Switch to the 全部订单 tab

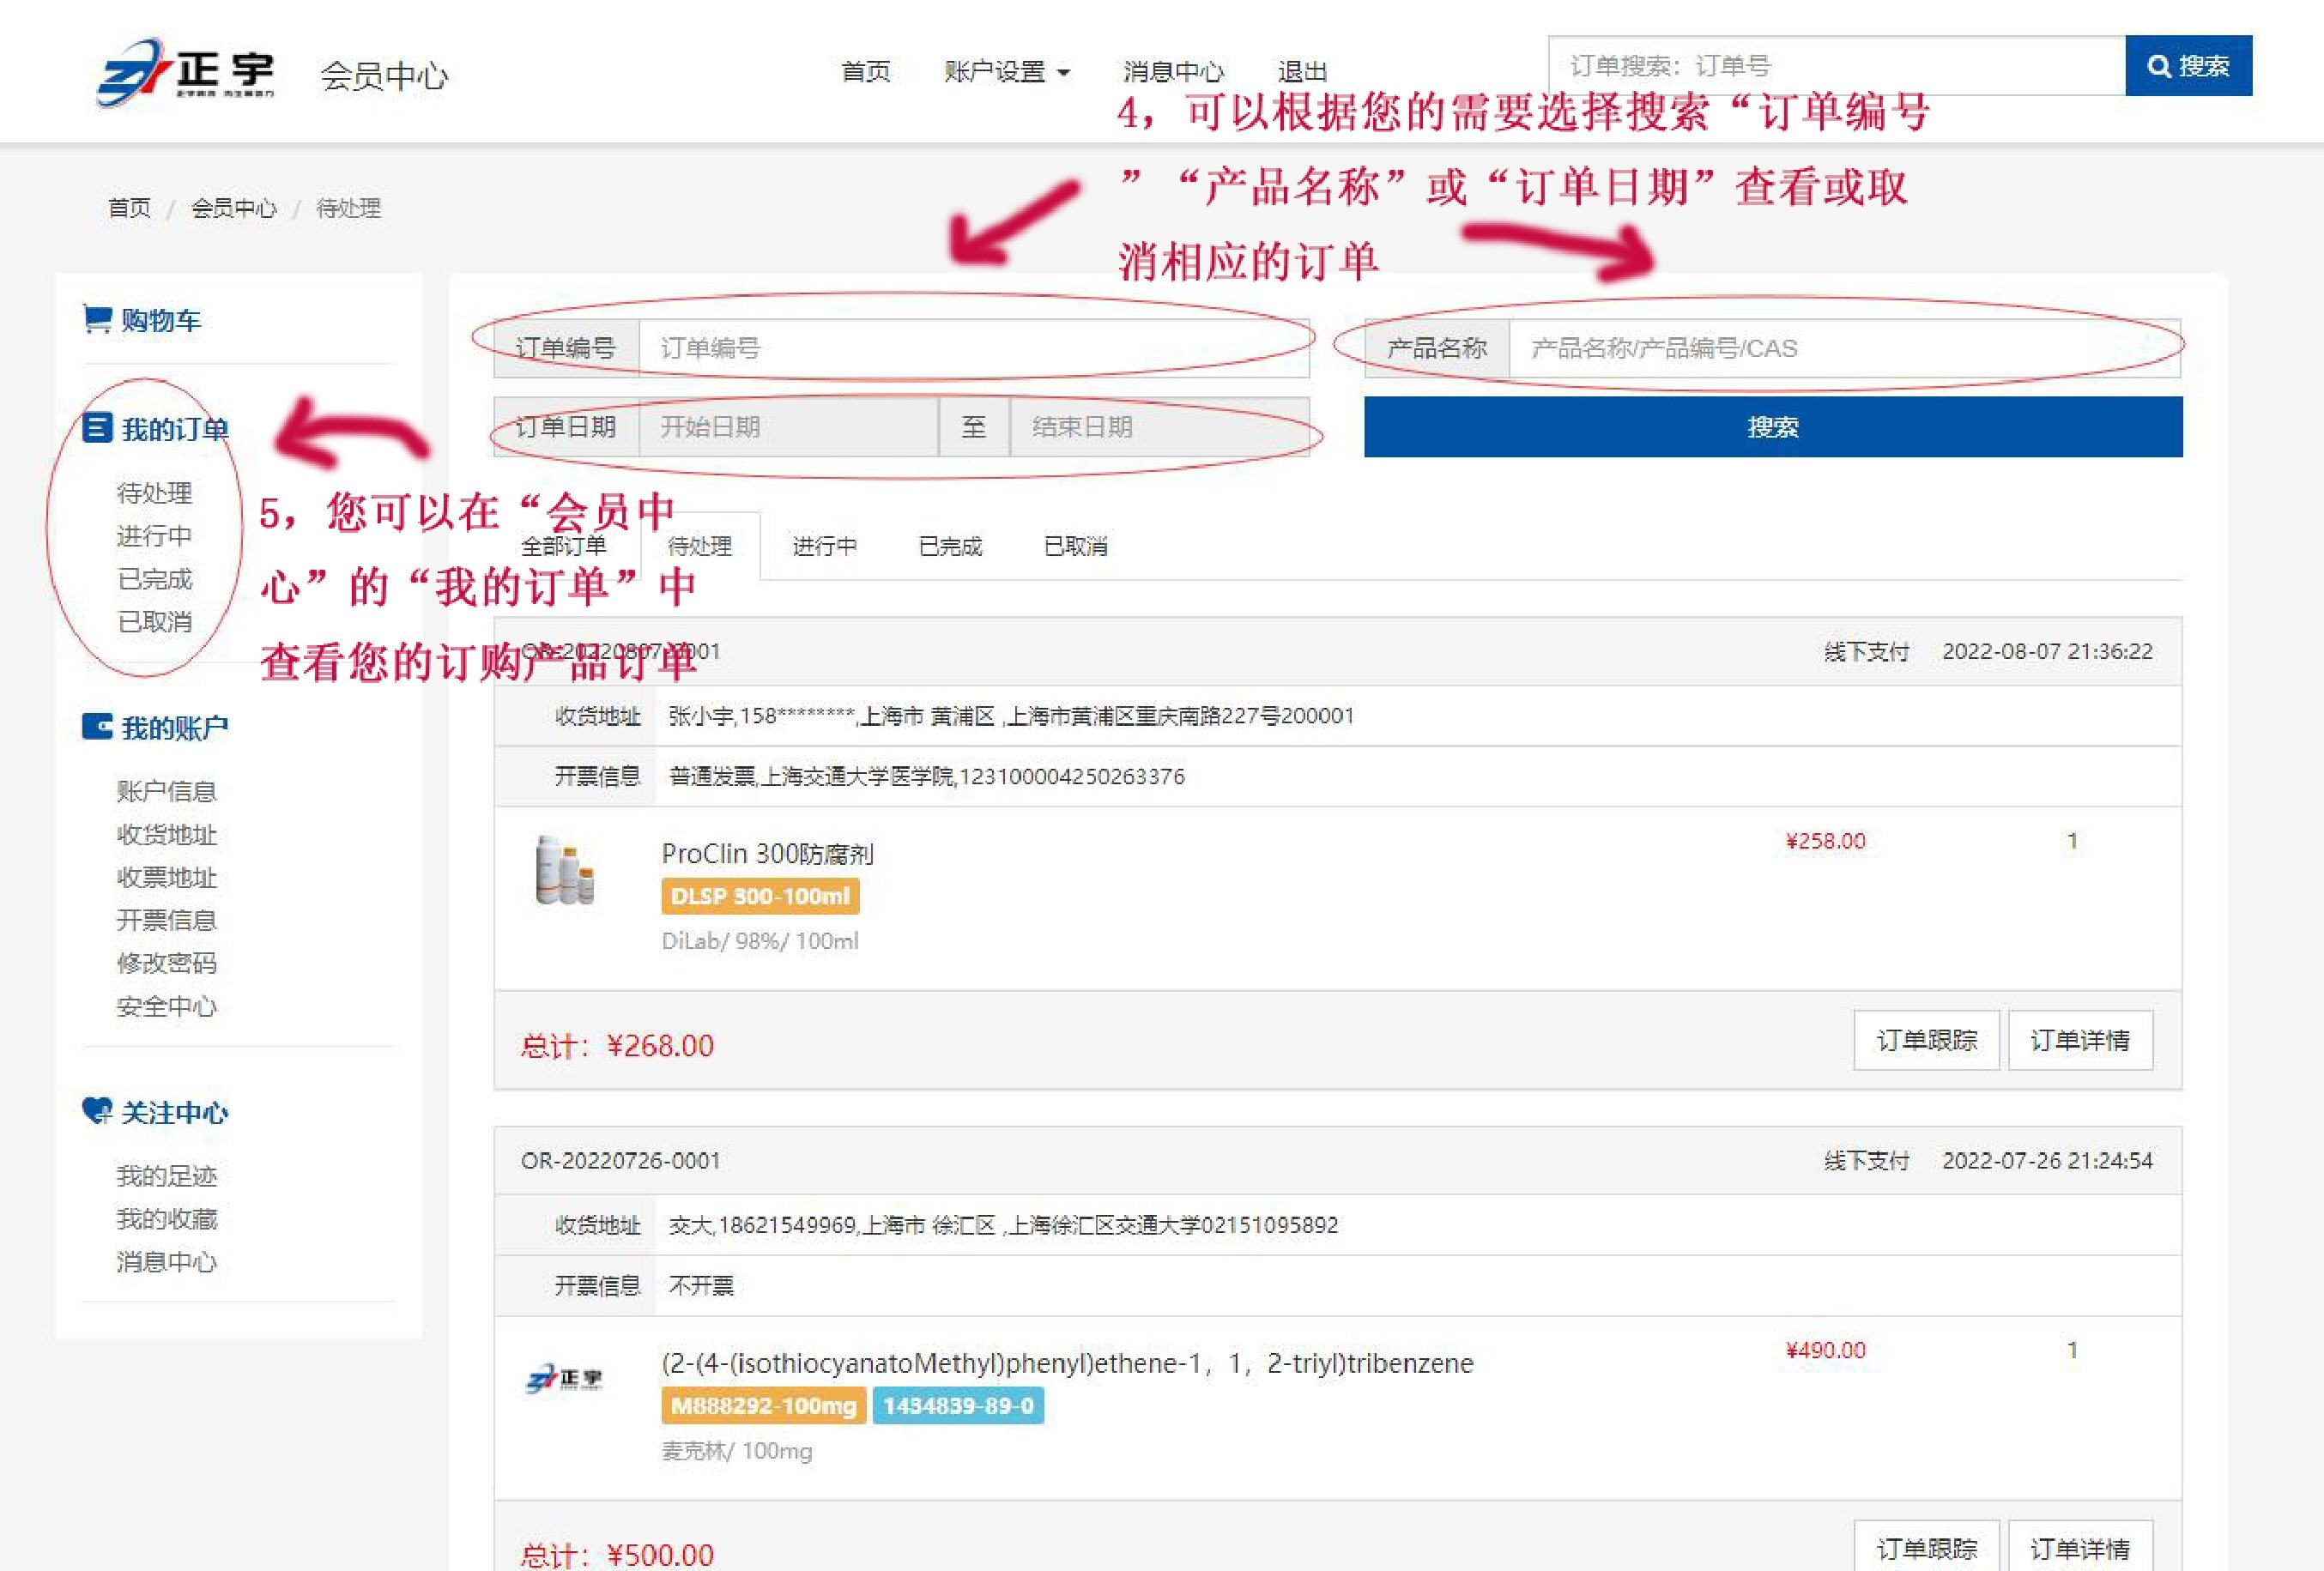tap(564, 546)
